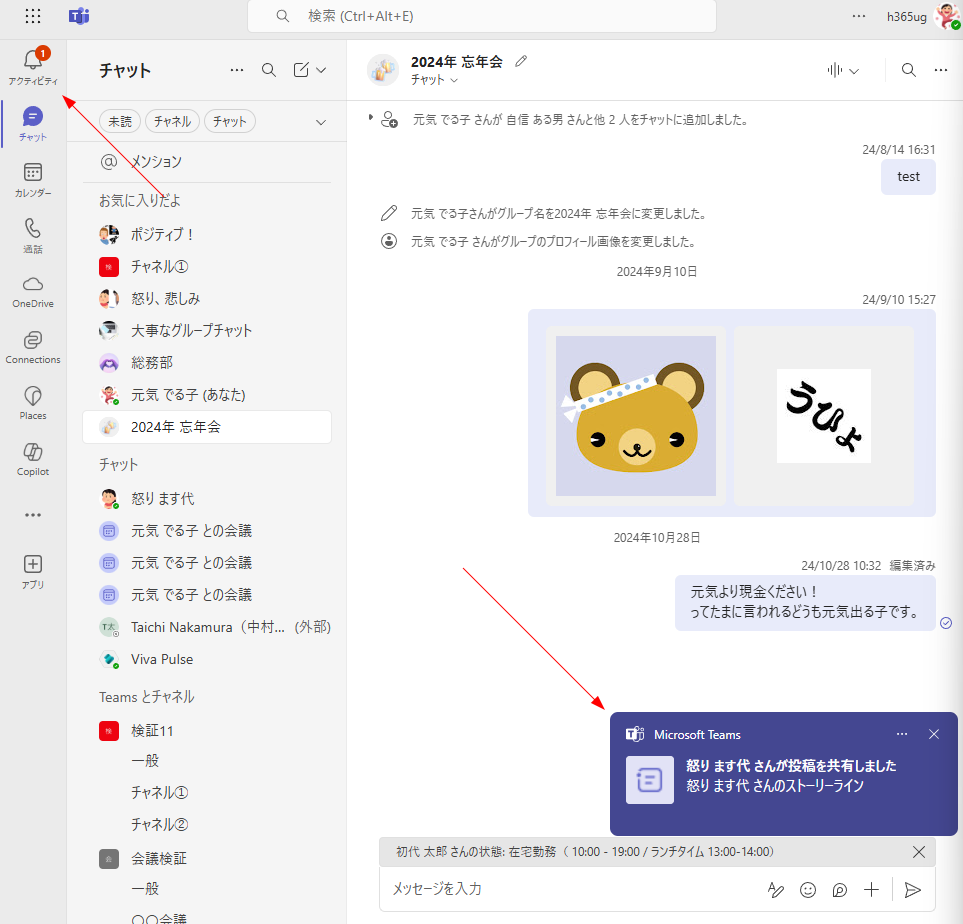
Task: Dismiss the Microsoft Teams notification toast
Action: tap(934, 734)
